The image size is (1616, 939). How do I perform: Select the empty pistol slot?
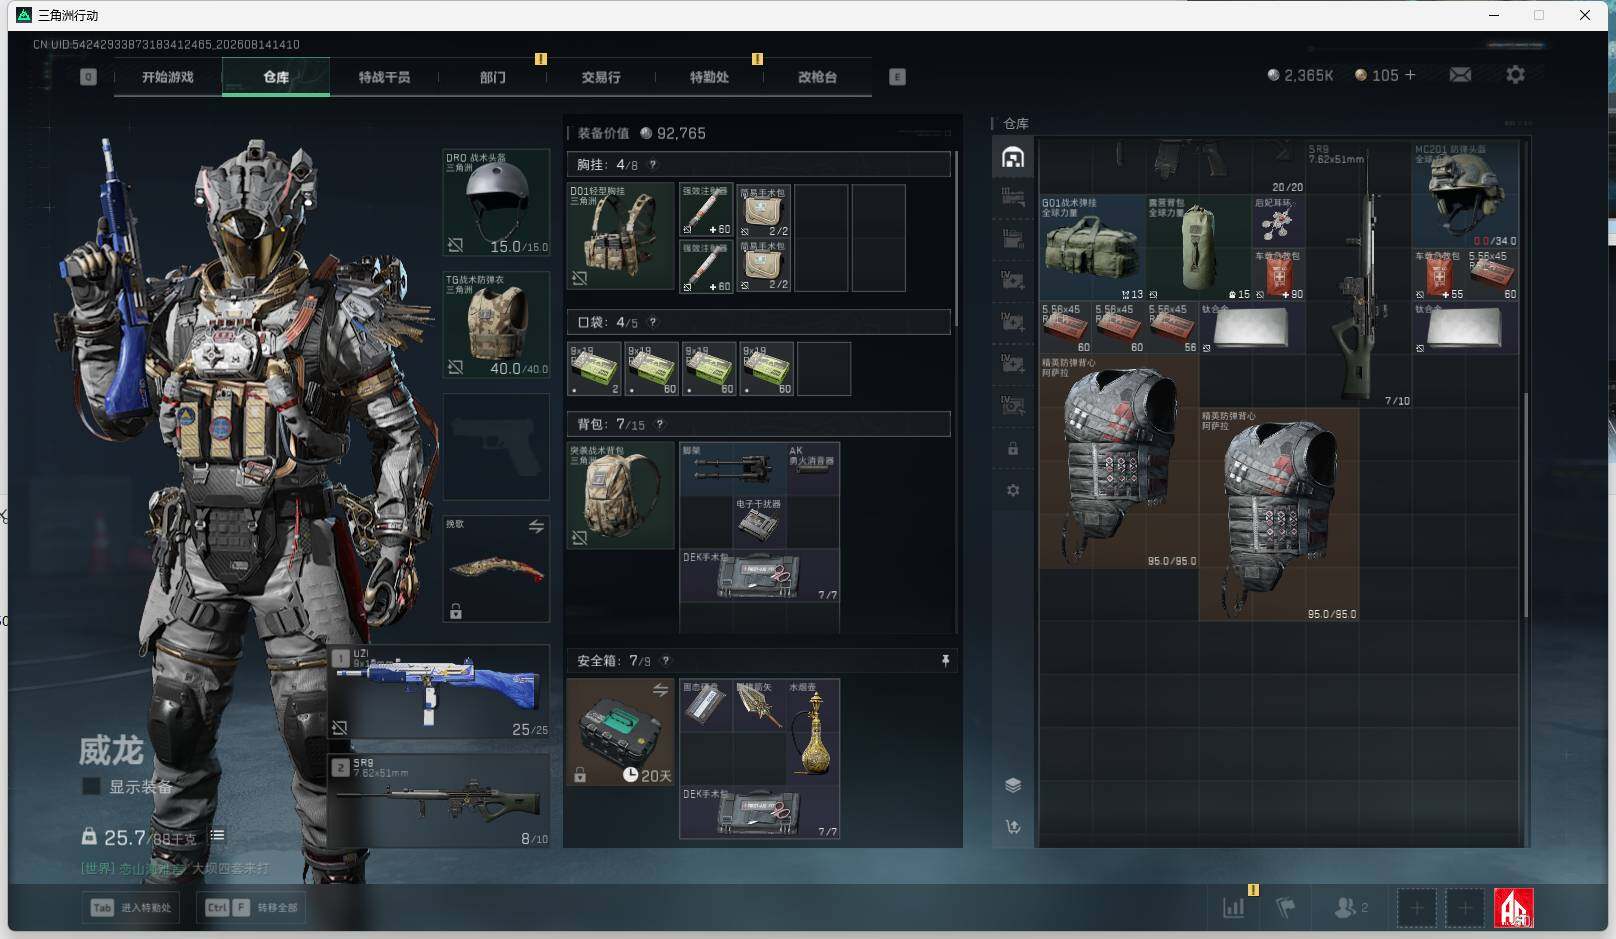point(496,447)
